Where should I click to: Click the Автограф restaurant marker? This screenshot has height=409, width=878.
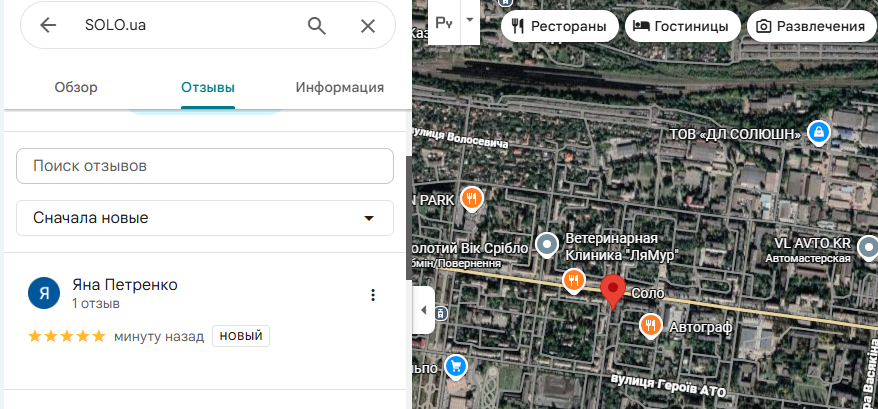(650, 325)
